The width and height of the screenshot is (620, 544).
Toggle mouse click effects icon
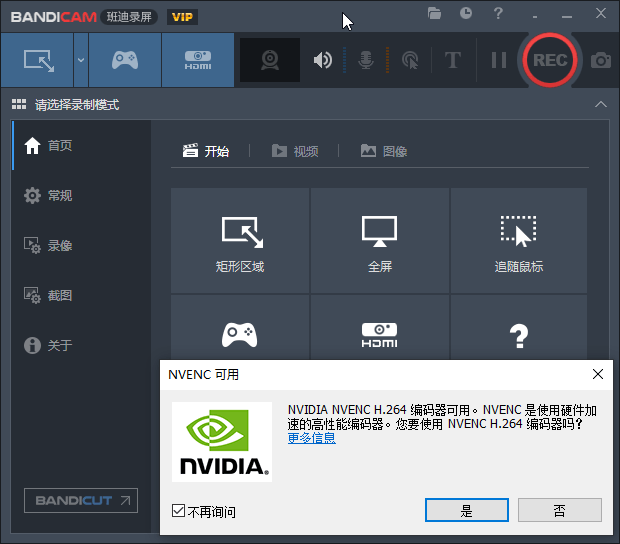click(410, 60)
